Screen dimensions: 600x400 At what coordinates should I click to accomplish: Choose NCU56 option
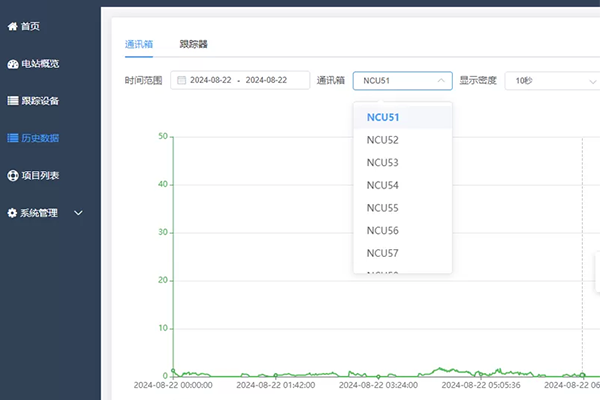coord(382,231)
